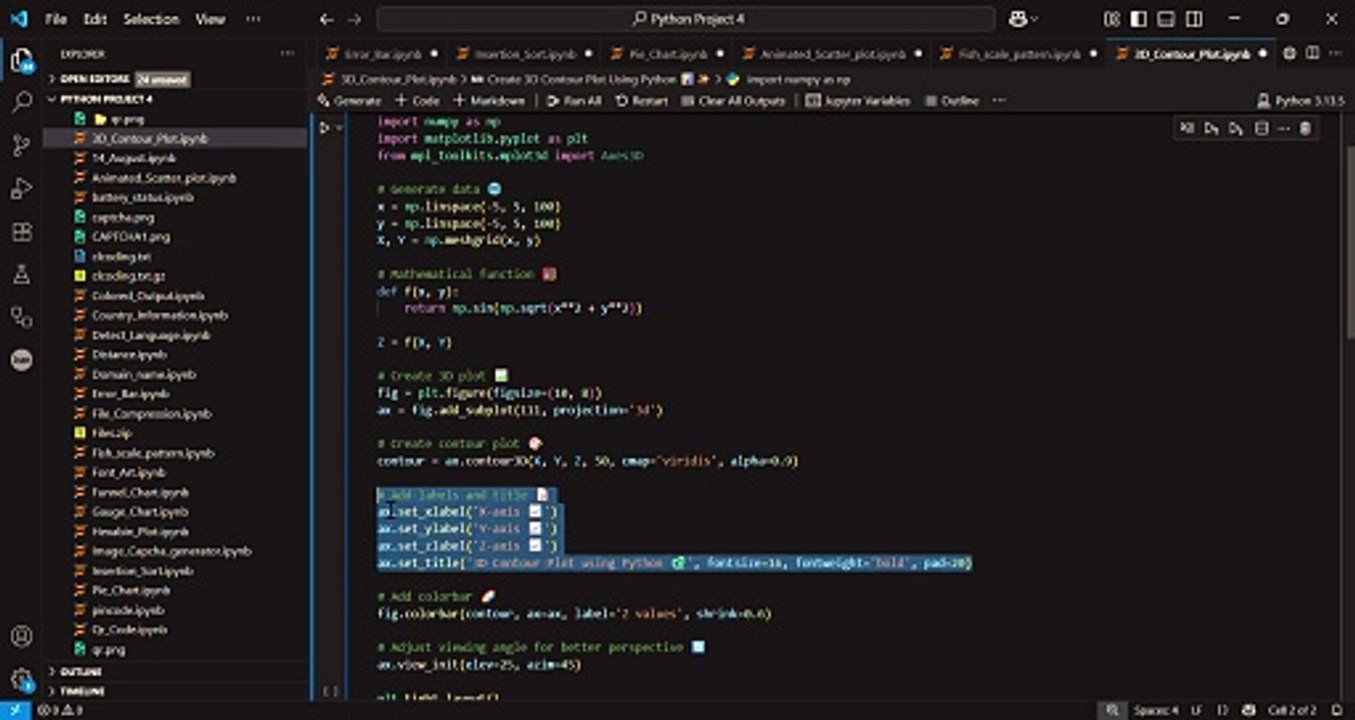The width and height of the screenshot is (1355, 720).
Task: Open the Copilot dropdown arrow
Action: [1034, 19]
